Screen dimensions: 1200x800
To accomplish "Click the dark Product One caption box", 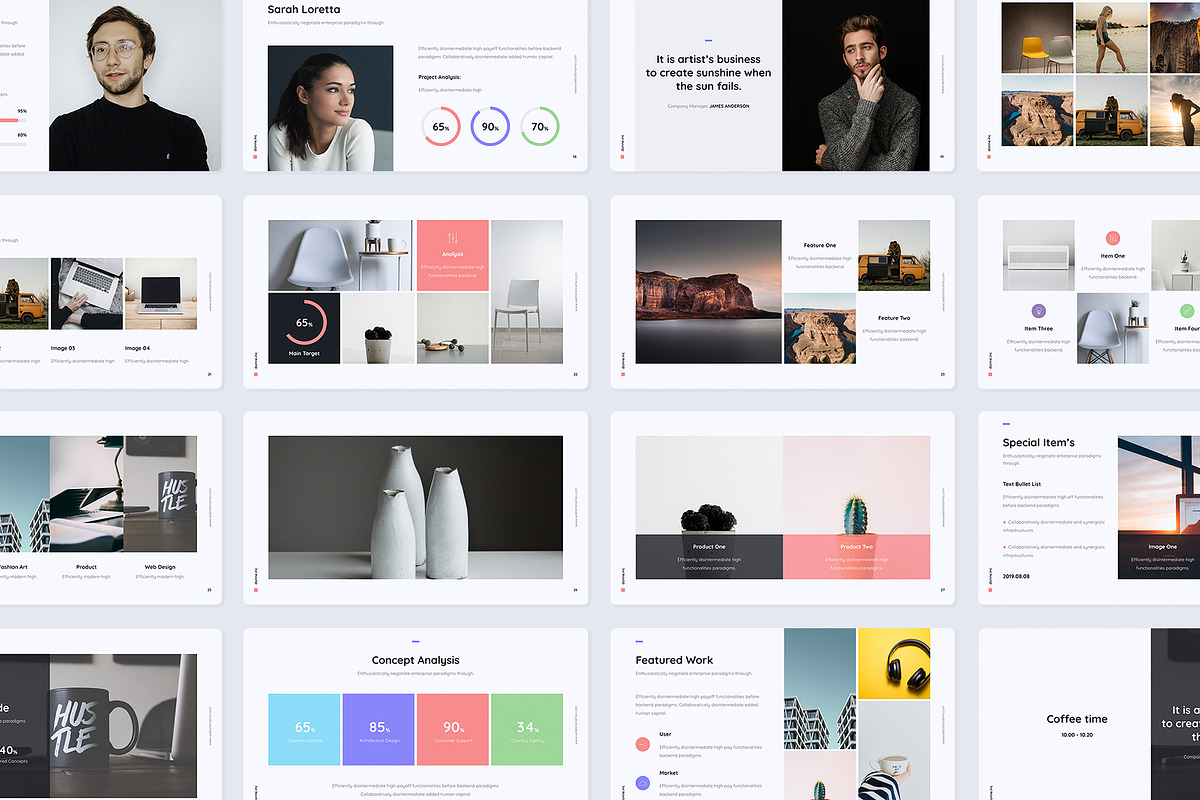I will (709, 557).
